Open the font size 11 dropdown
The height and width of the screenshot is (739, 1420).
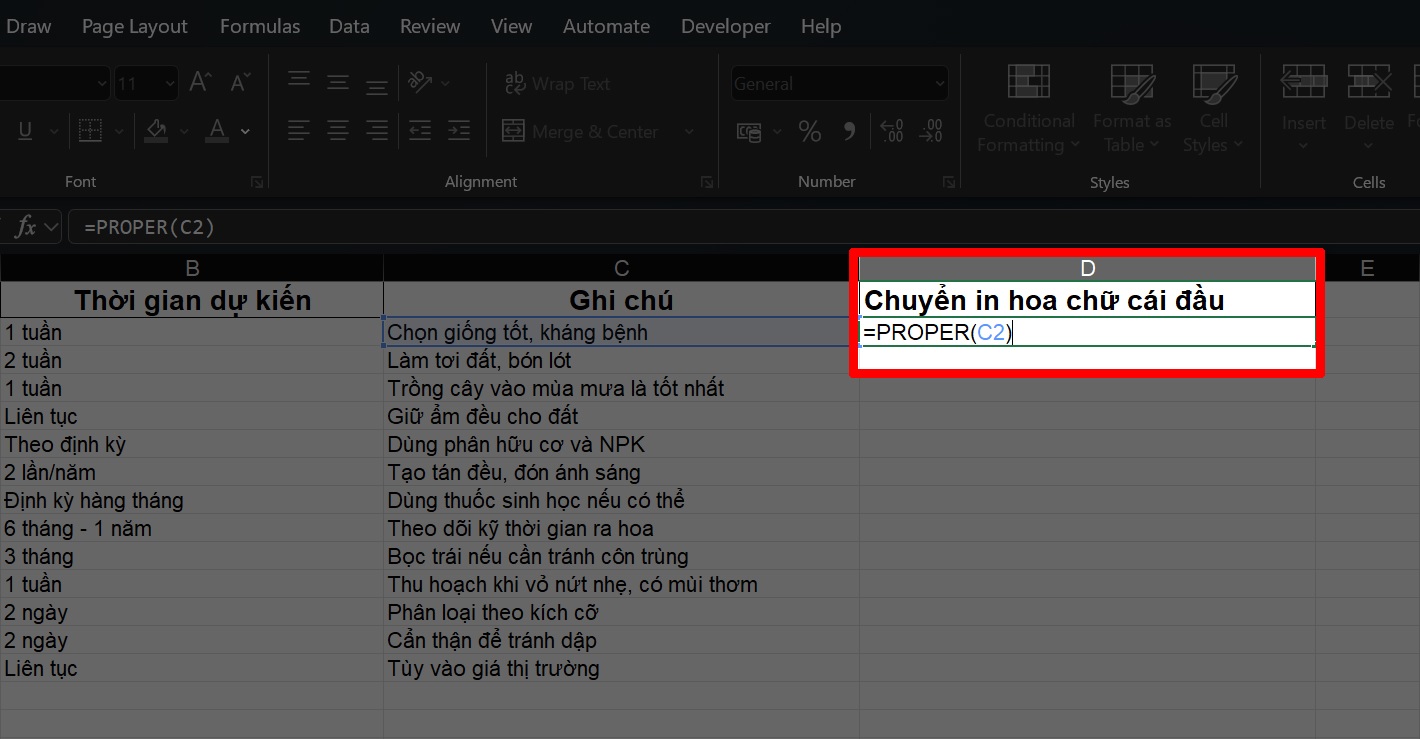click(x=169, y=84)
